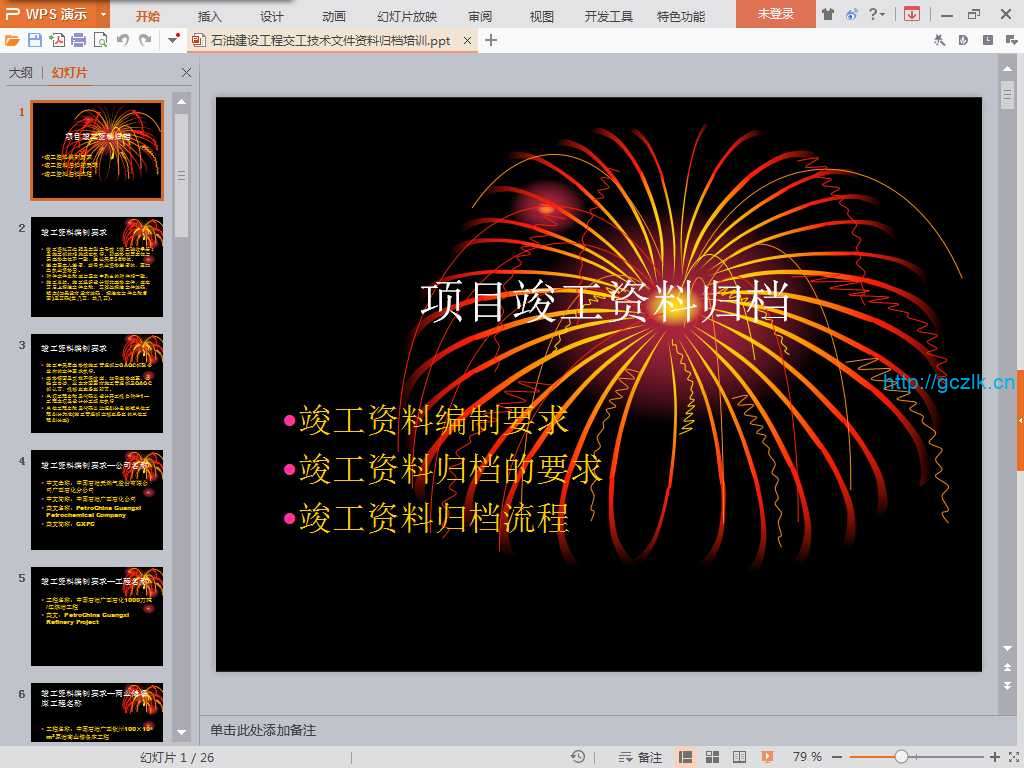
Task: Open the WPS 演示 application menu dropdown
Action: [104, 14]
